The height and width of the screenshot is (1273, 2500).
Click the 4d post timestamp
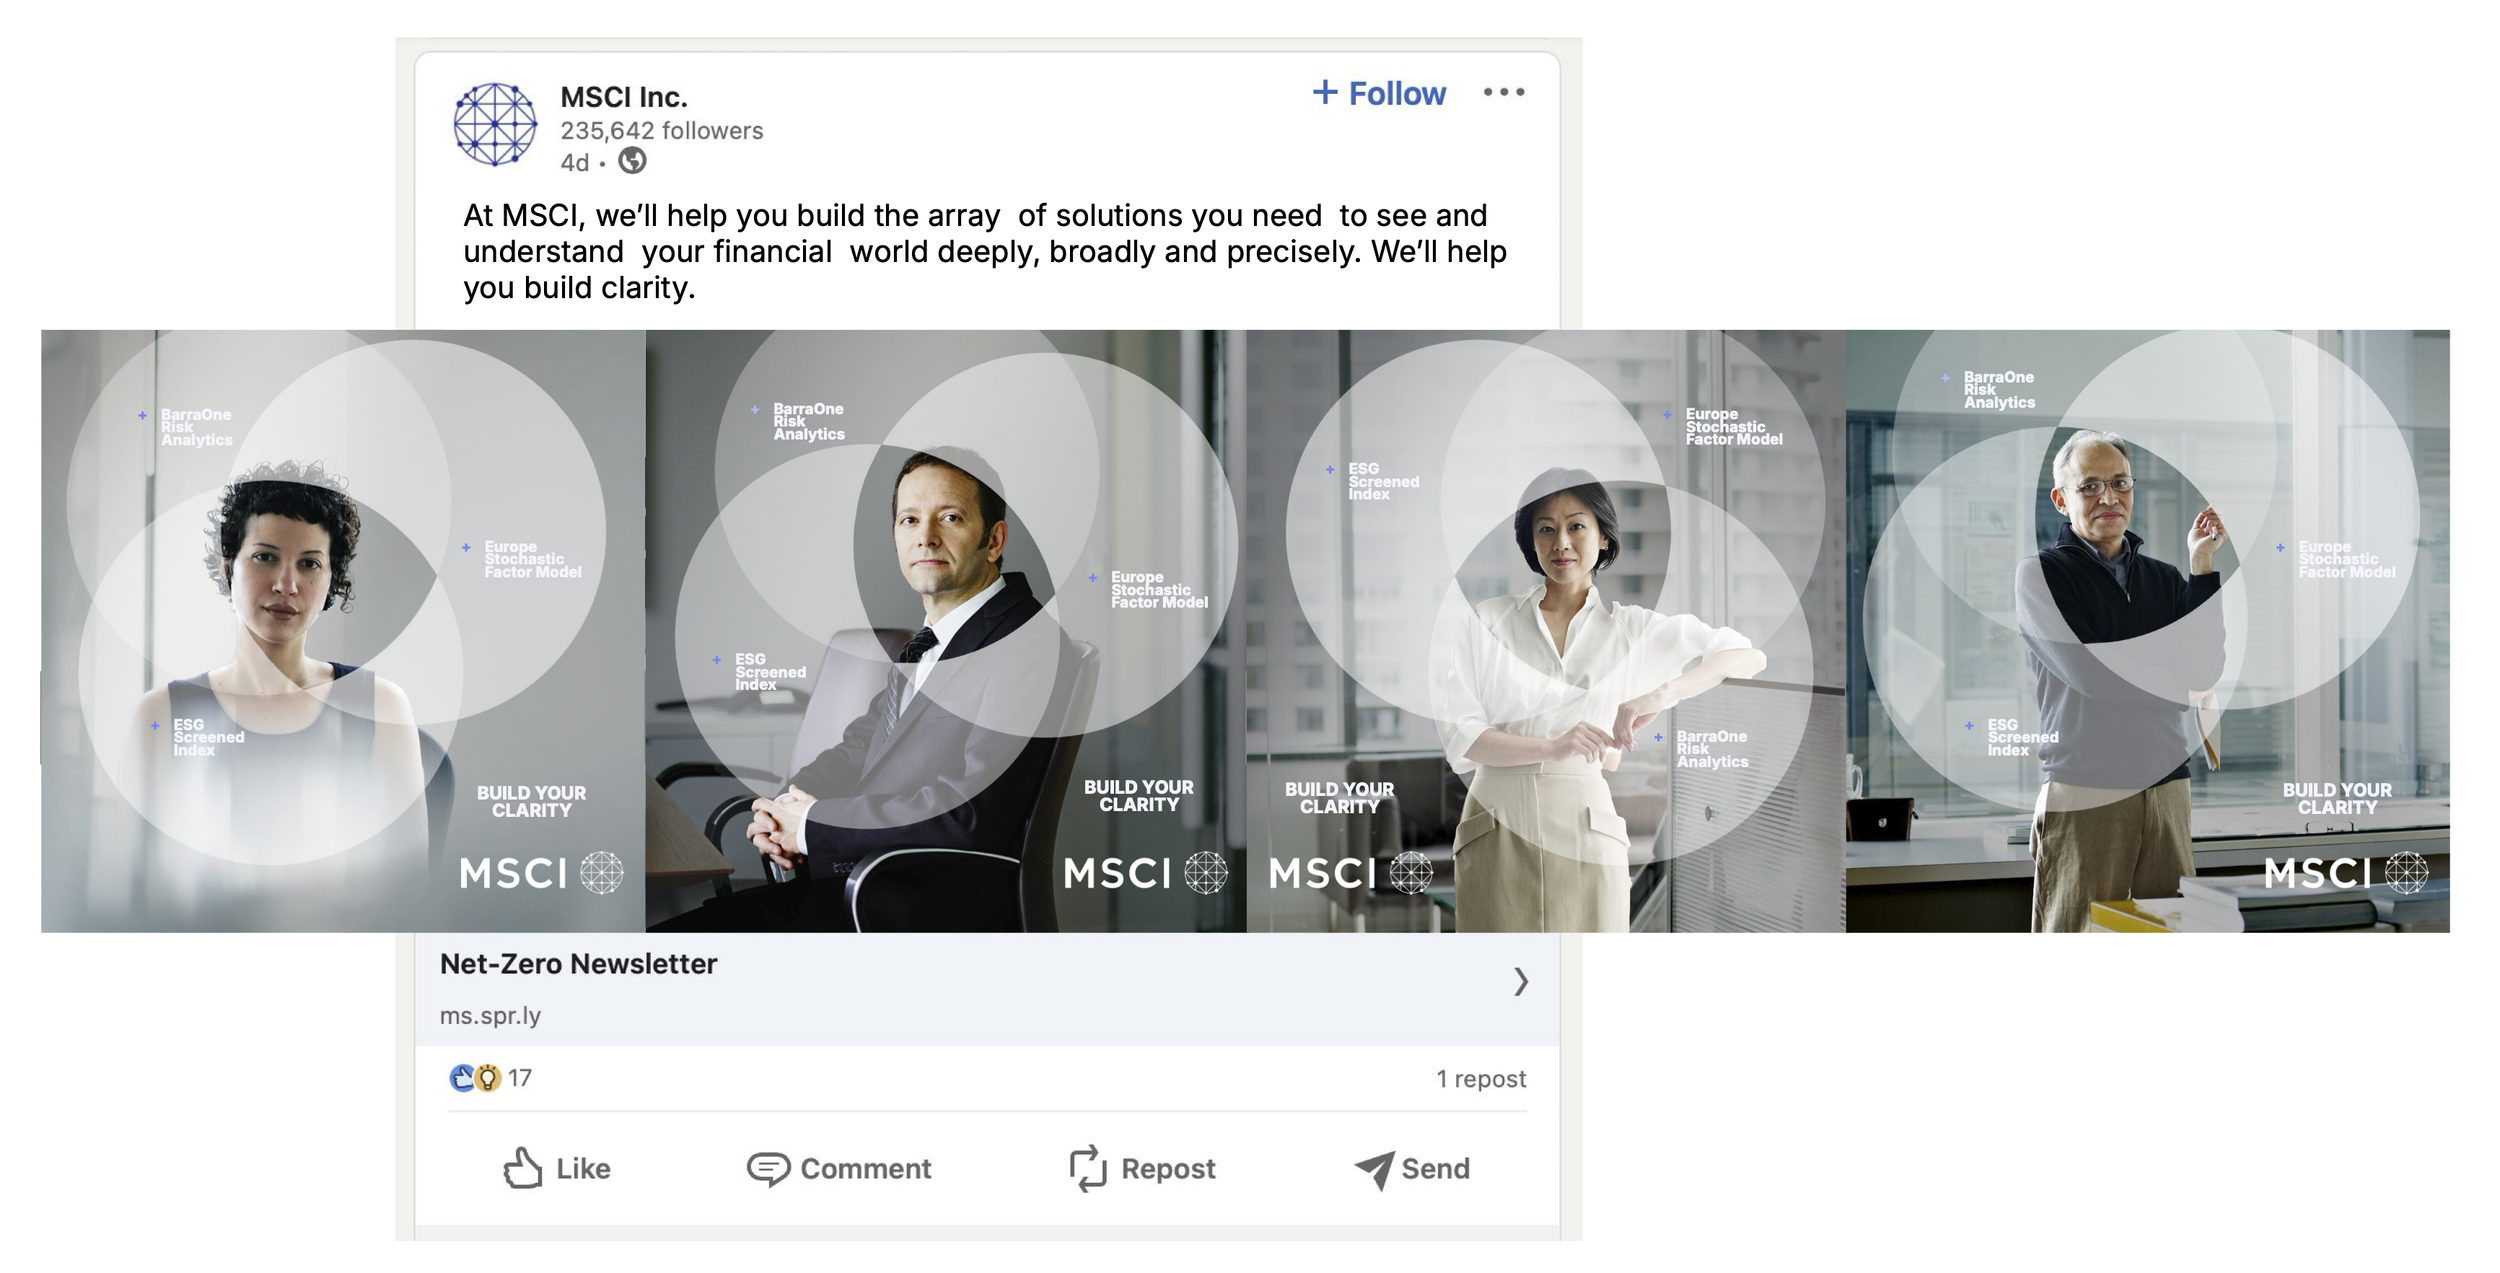574,163
